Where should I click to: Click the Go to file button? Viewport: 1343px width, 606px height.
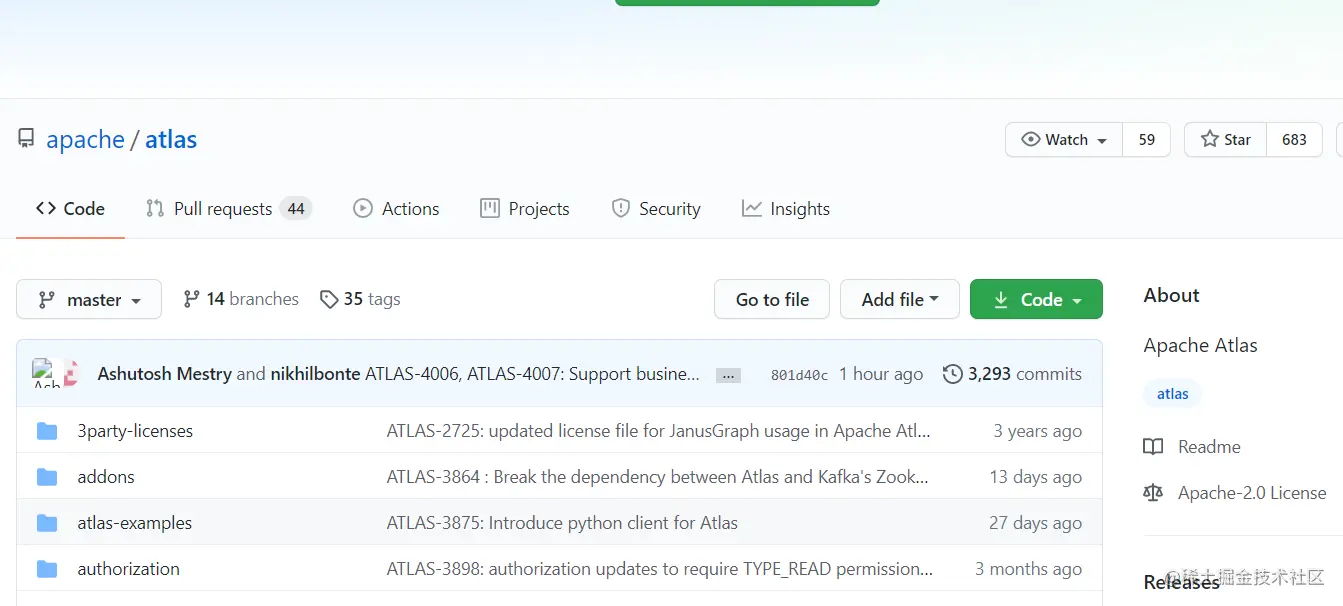coord(772,299)
